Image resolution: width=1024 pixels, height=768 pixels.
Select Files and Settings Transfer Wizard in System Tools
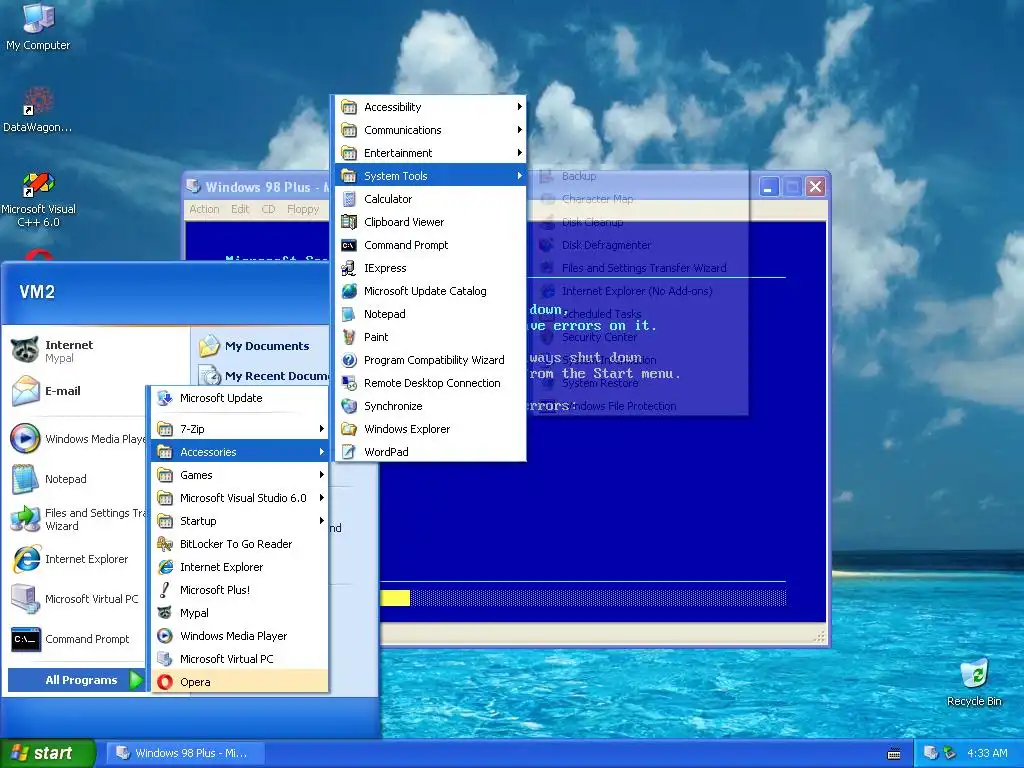click(x=641, y=268)
